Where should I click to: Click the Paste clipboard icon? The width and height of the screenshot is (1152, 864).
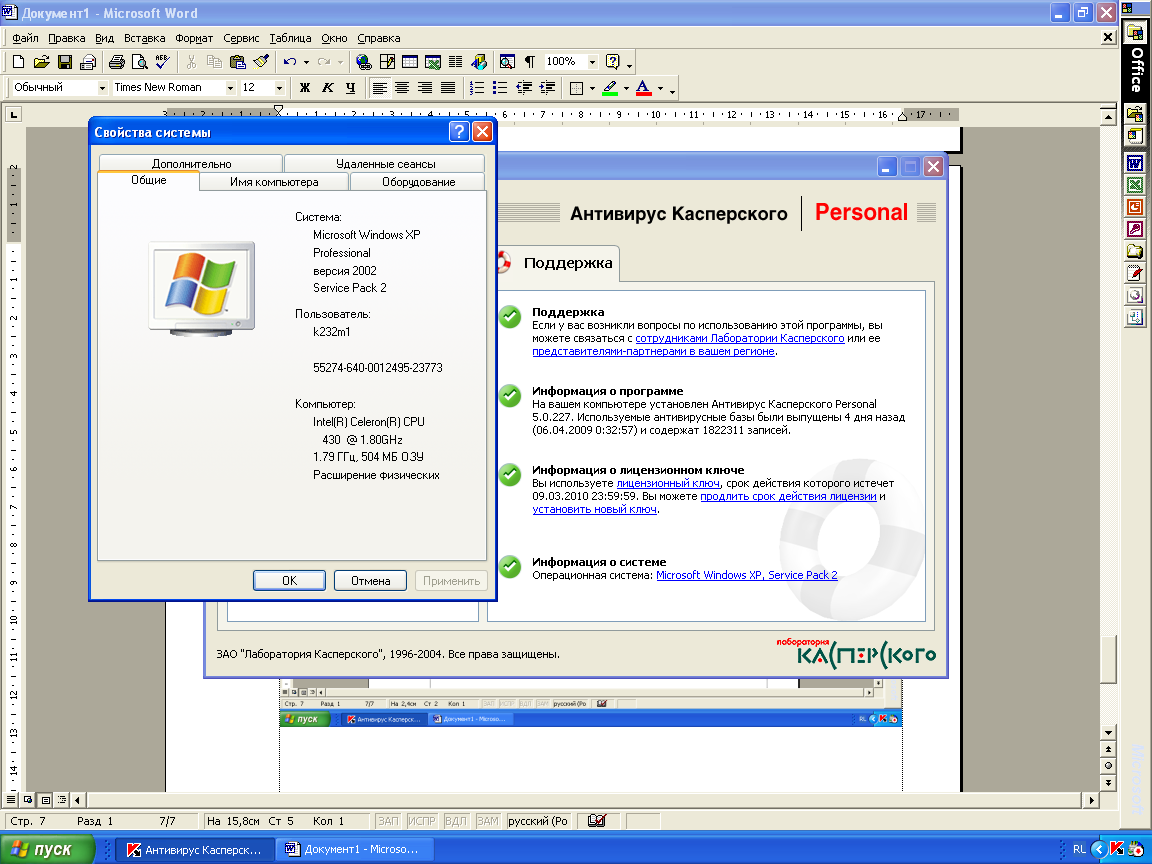[x=237, y=62]
